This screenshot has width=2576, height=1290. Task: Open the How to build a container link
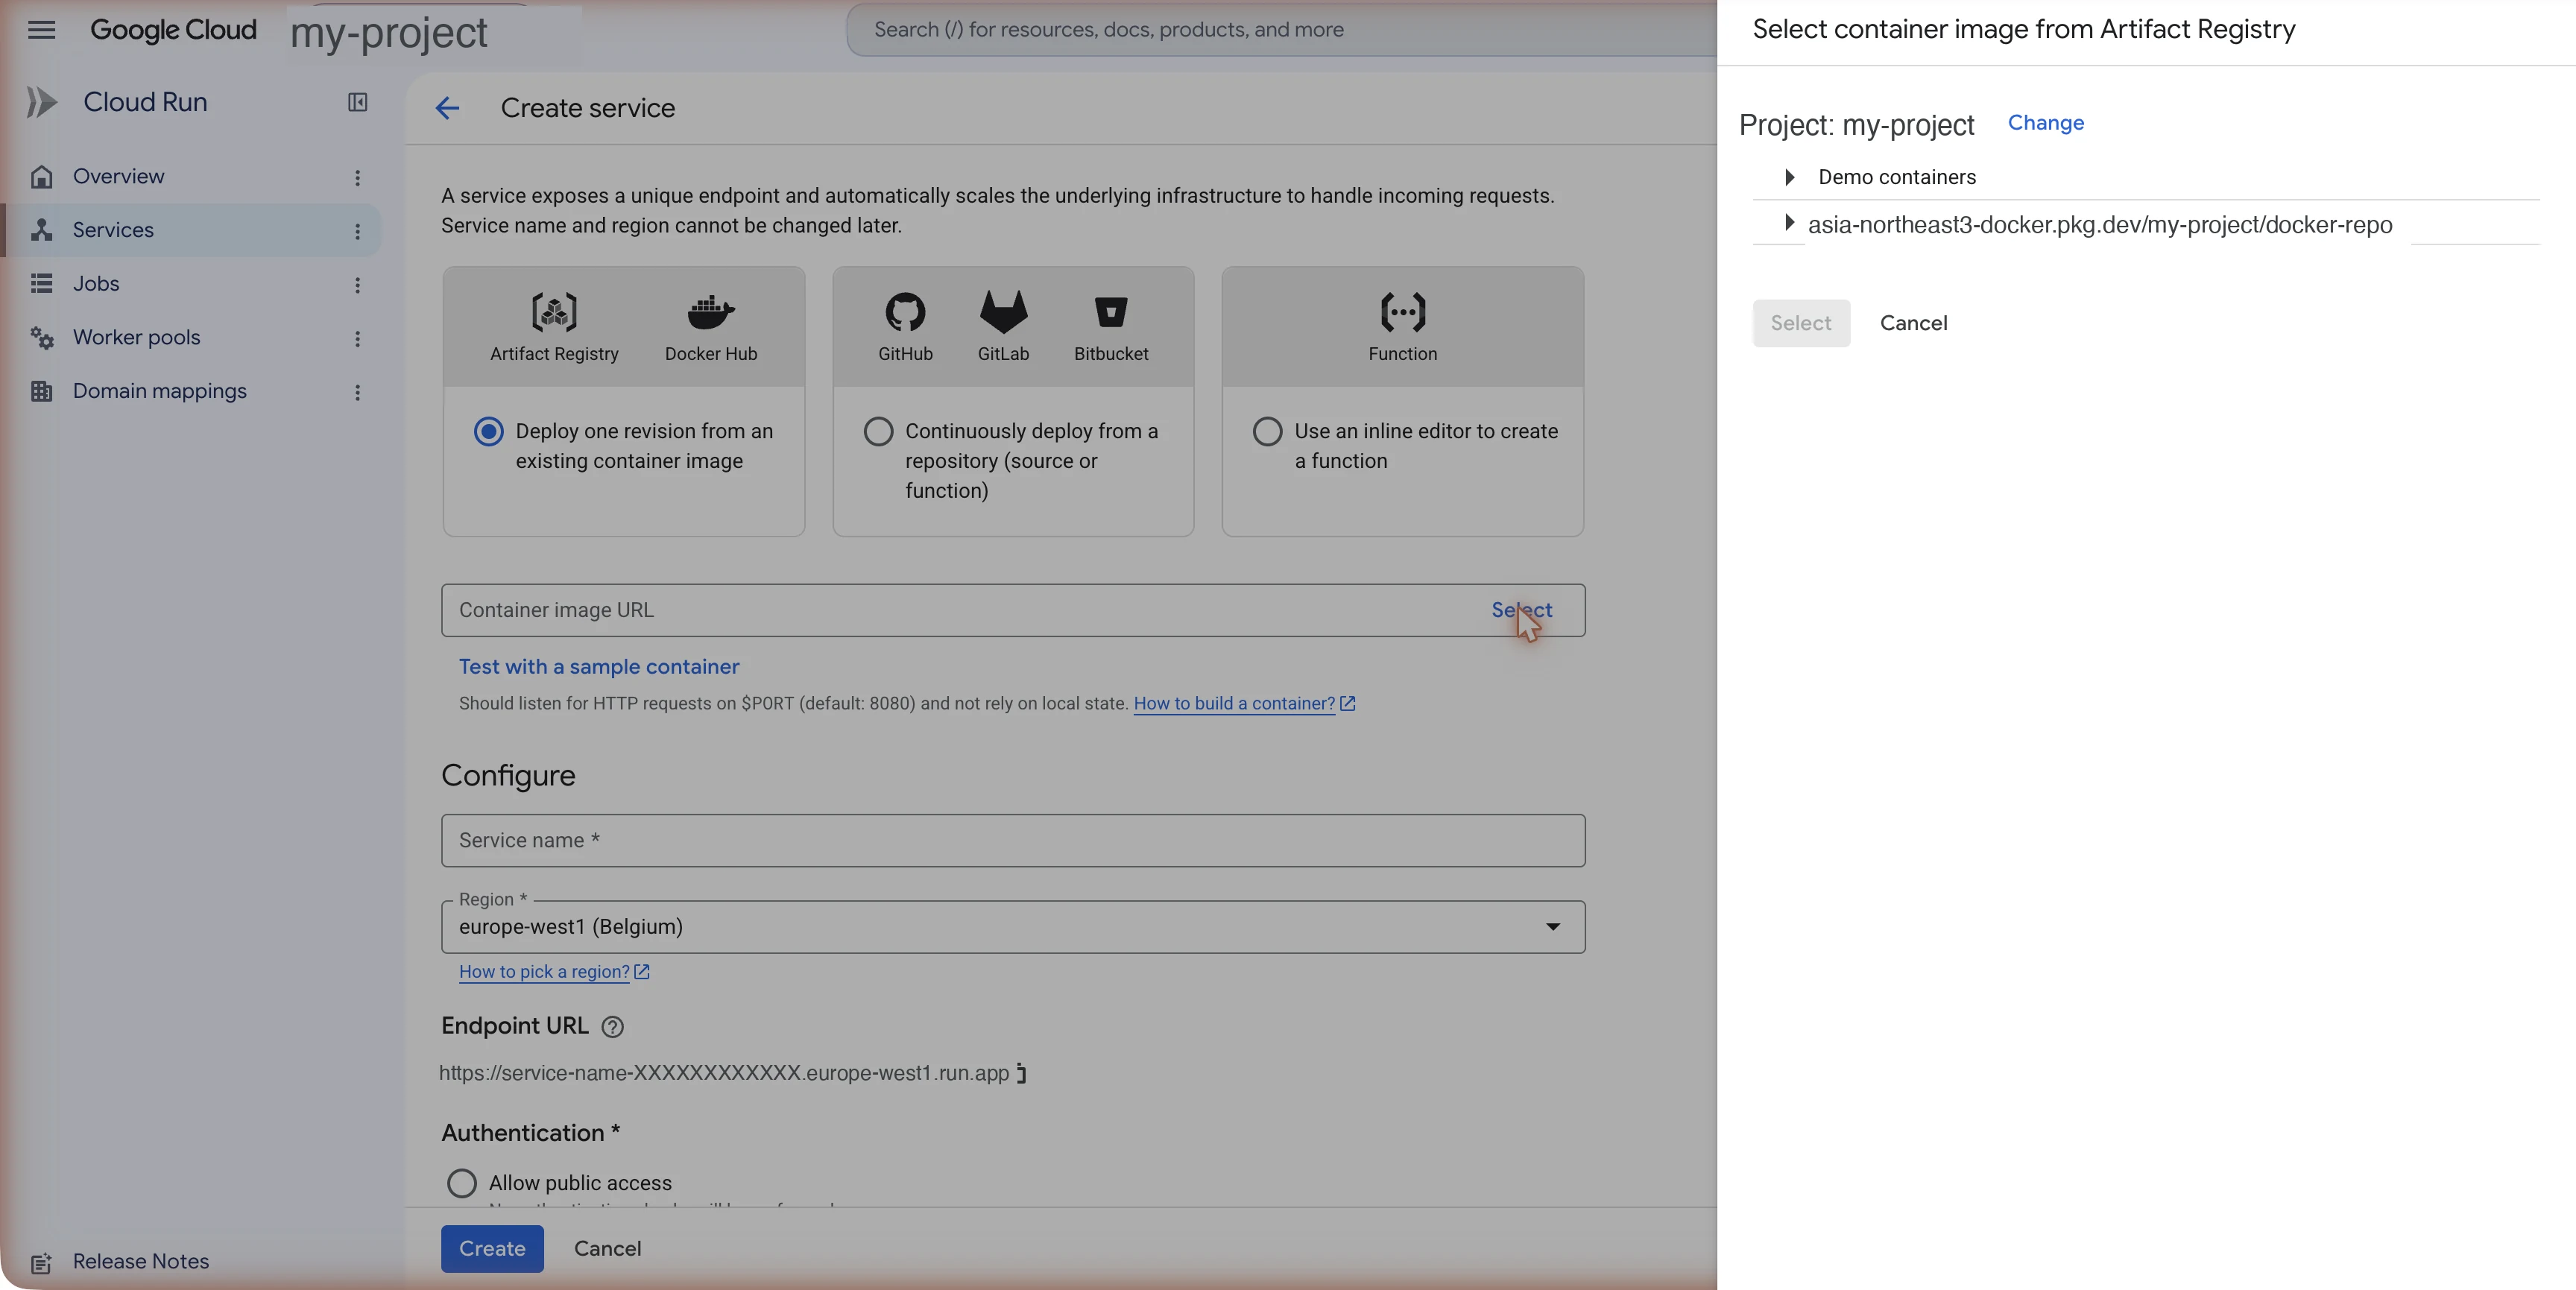[x=1244, y=704]
